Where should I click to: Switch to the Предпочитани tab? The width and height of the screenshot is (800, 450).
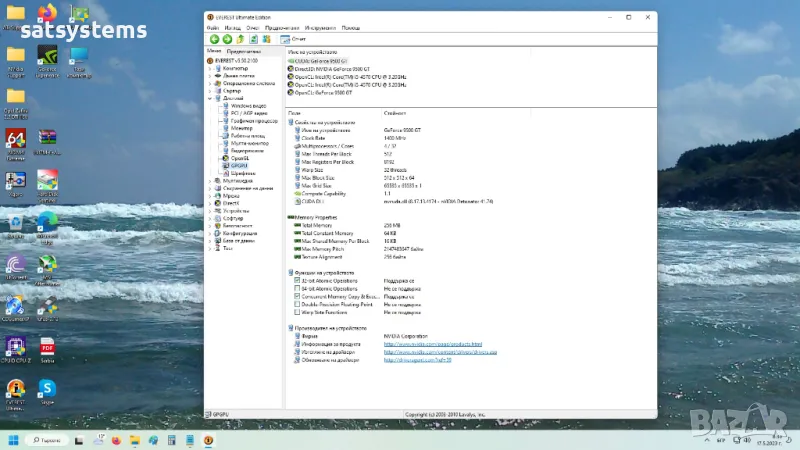243,50
